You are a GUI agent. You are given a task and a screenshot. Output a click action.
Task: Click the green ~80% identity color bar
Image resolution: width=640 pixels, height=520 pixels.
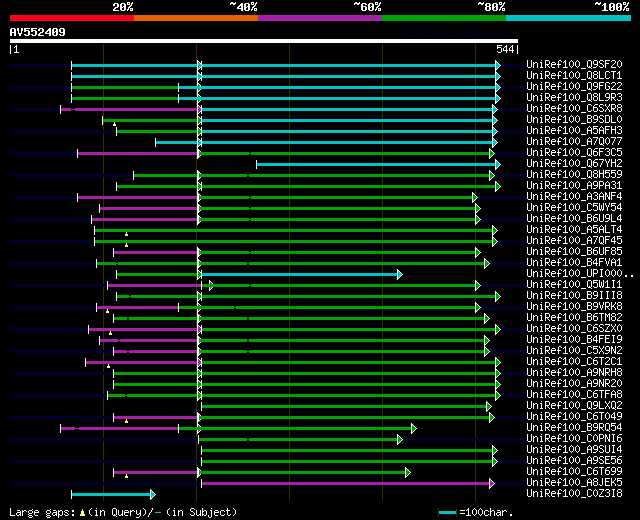(444, 18)
